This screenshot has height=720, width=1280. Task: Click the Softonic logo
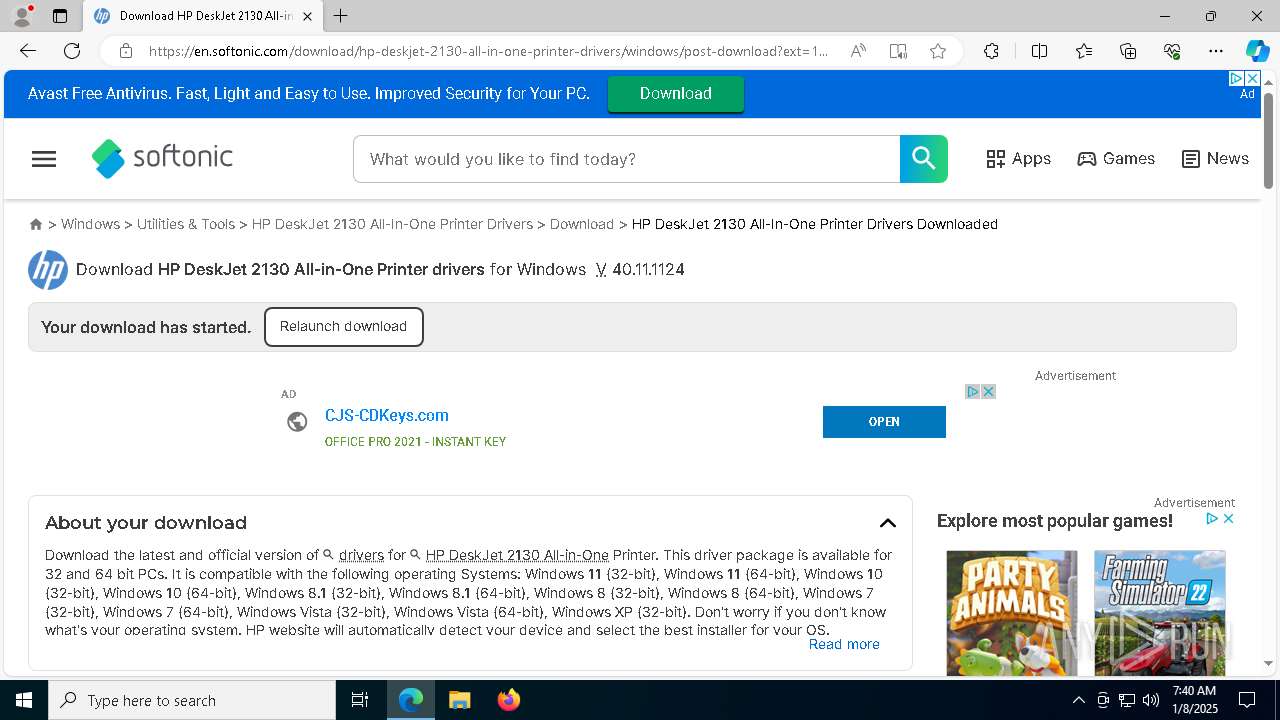pos(162,158)
